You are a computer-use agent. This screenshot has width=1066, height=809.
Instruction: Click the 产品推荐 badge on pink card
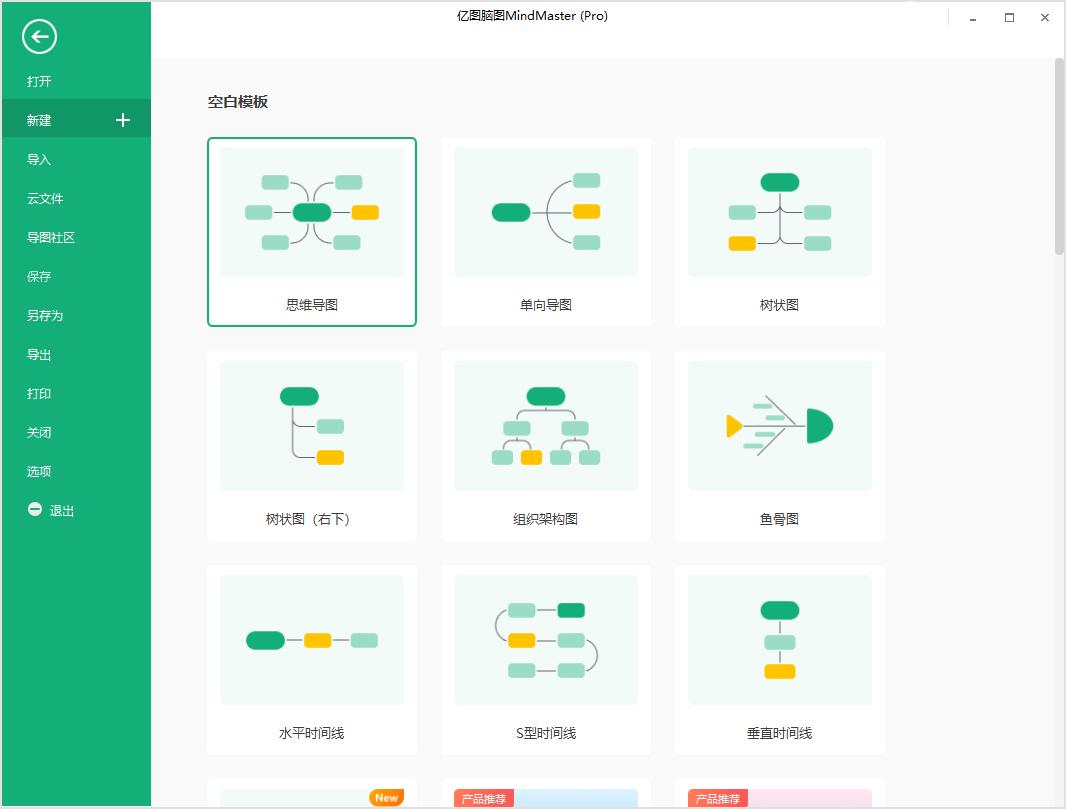[x=718, y=799]
